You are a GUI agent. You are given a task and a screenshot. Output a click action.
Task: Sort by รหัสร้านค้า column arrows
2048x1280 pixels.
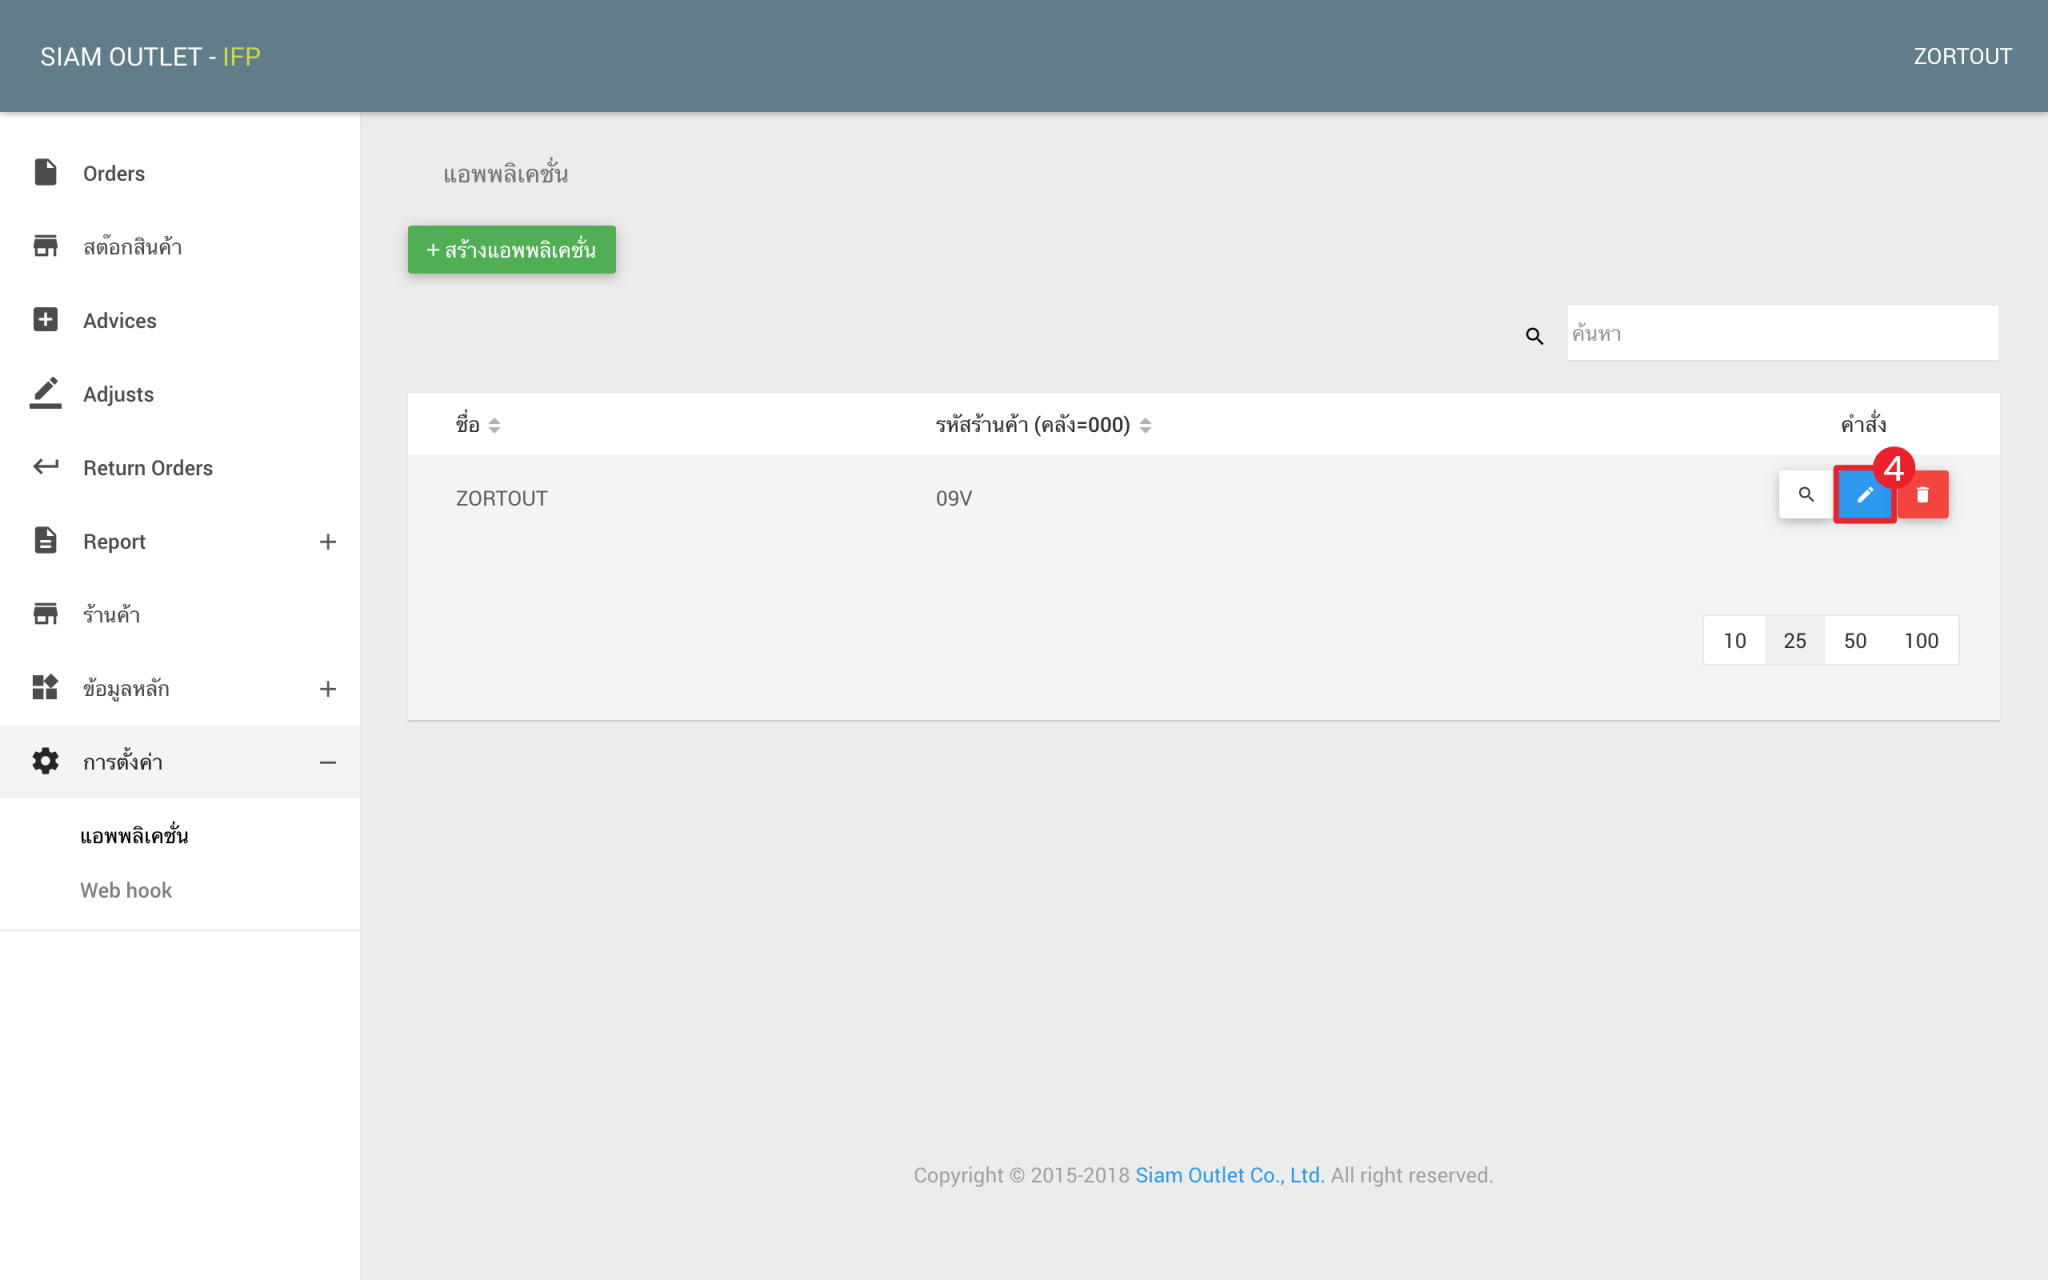[1145, 426]
